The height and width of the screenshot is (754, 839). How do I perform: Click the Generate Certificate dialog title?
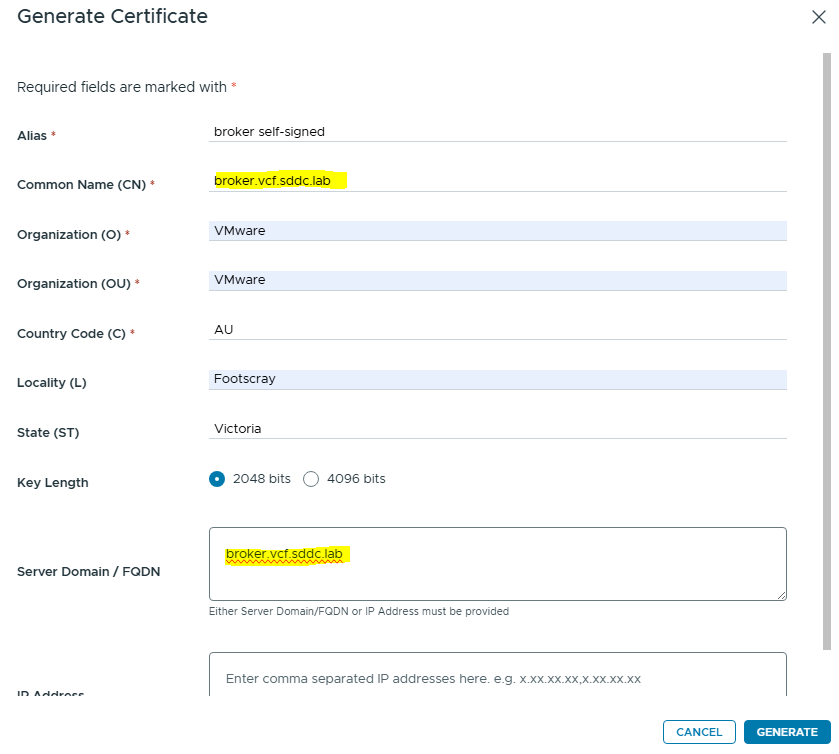tap(113, 17)
